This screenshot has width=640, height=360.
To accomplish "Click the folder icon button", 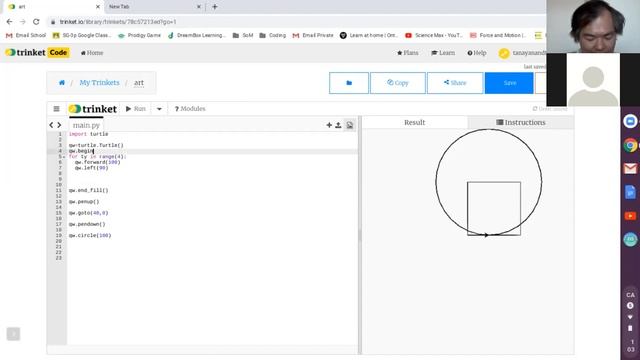I will pos(349,83).
